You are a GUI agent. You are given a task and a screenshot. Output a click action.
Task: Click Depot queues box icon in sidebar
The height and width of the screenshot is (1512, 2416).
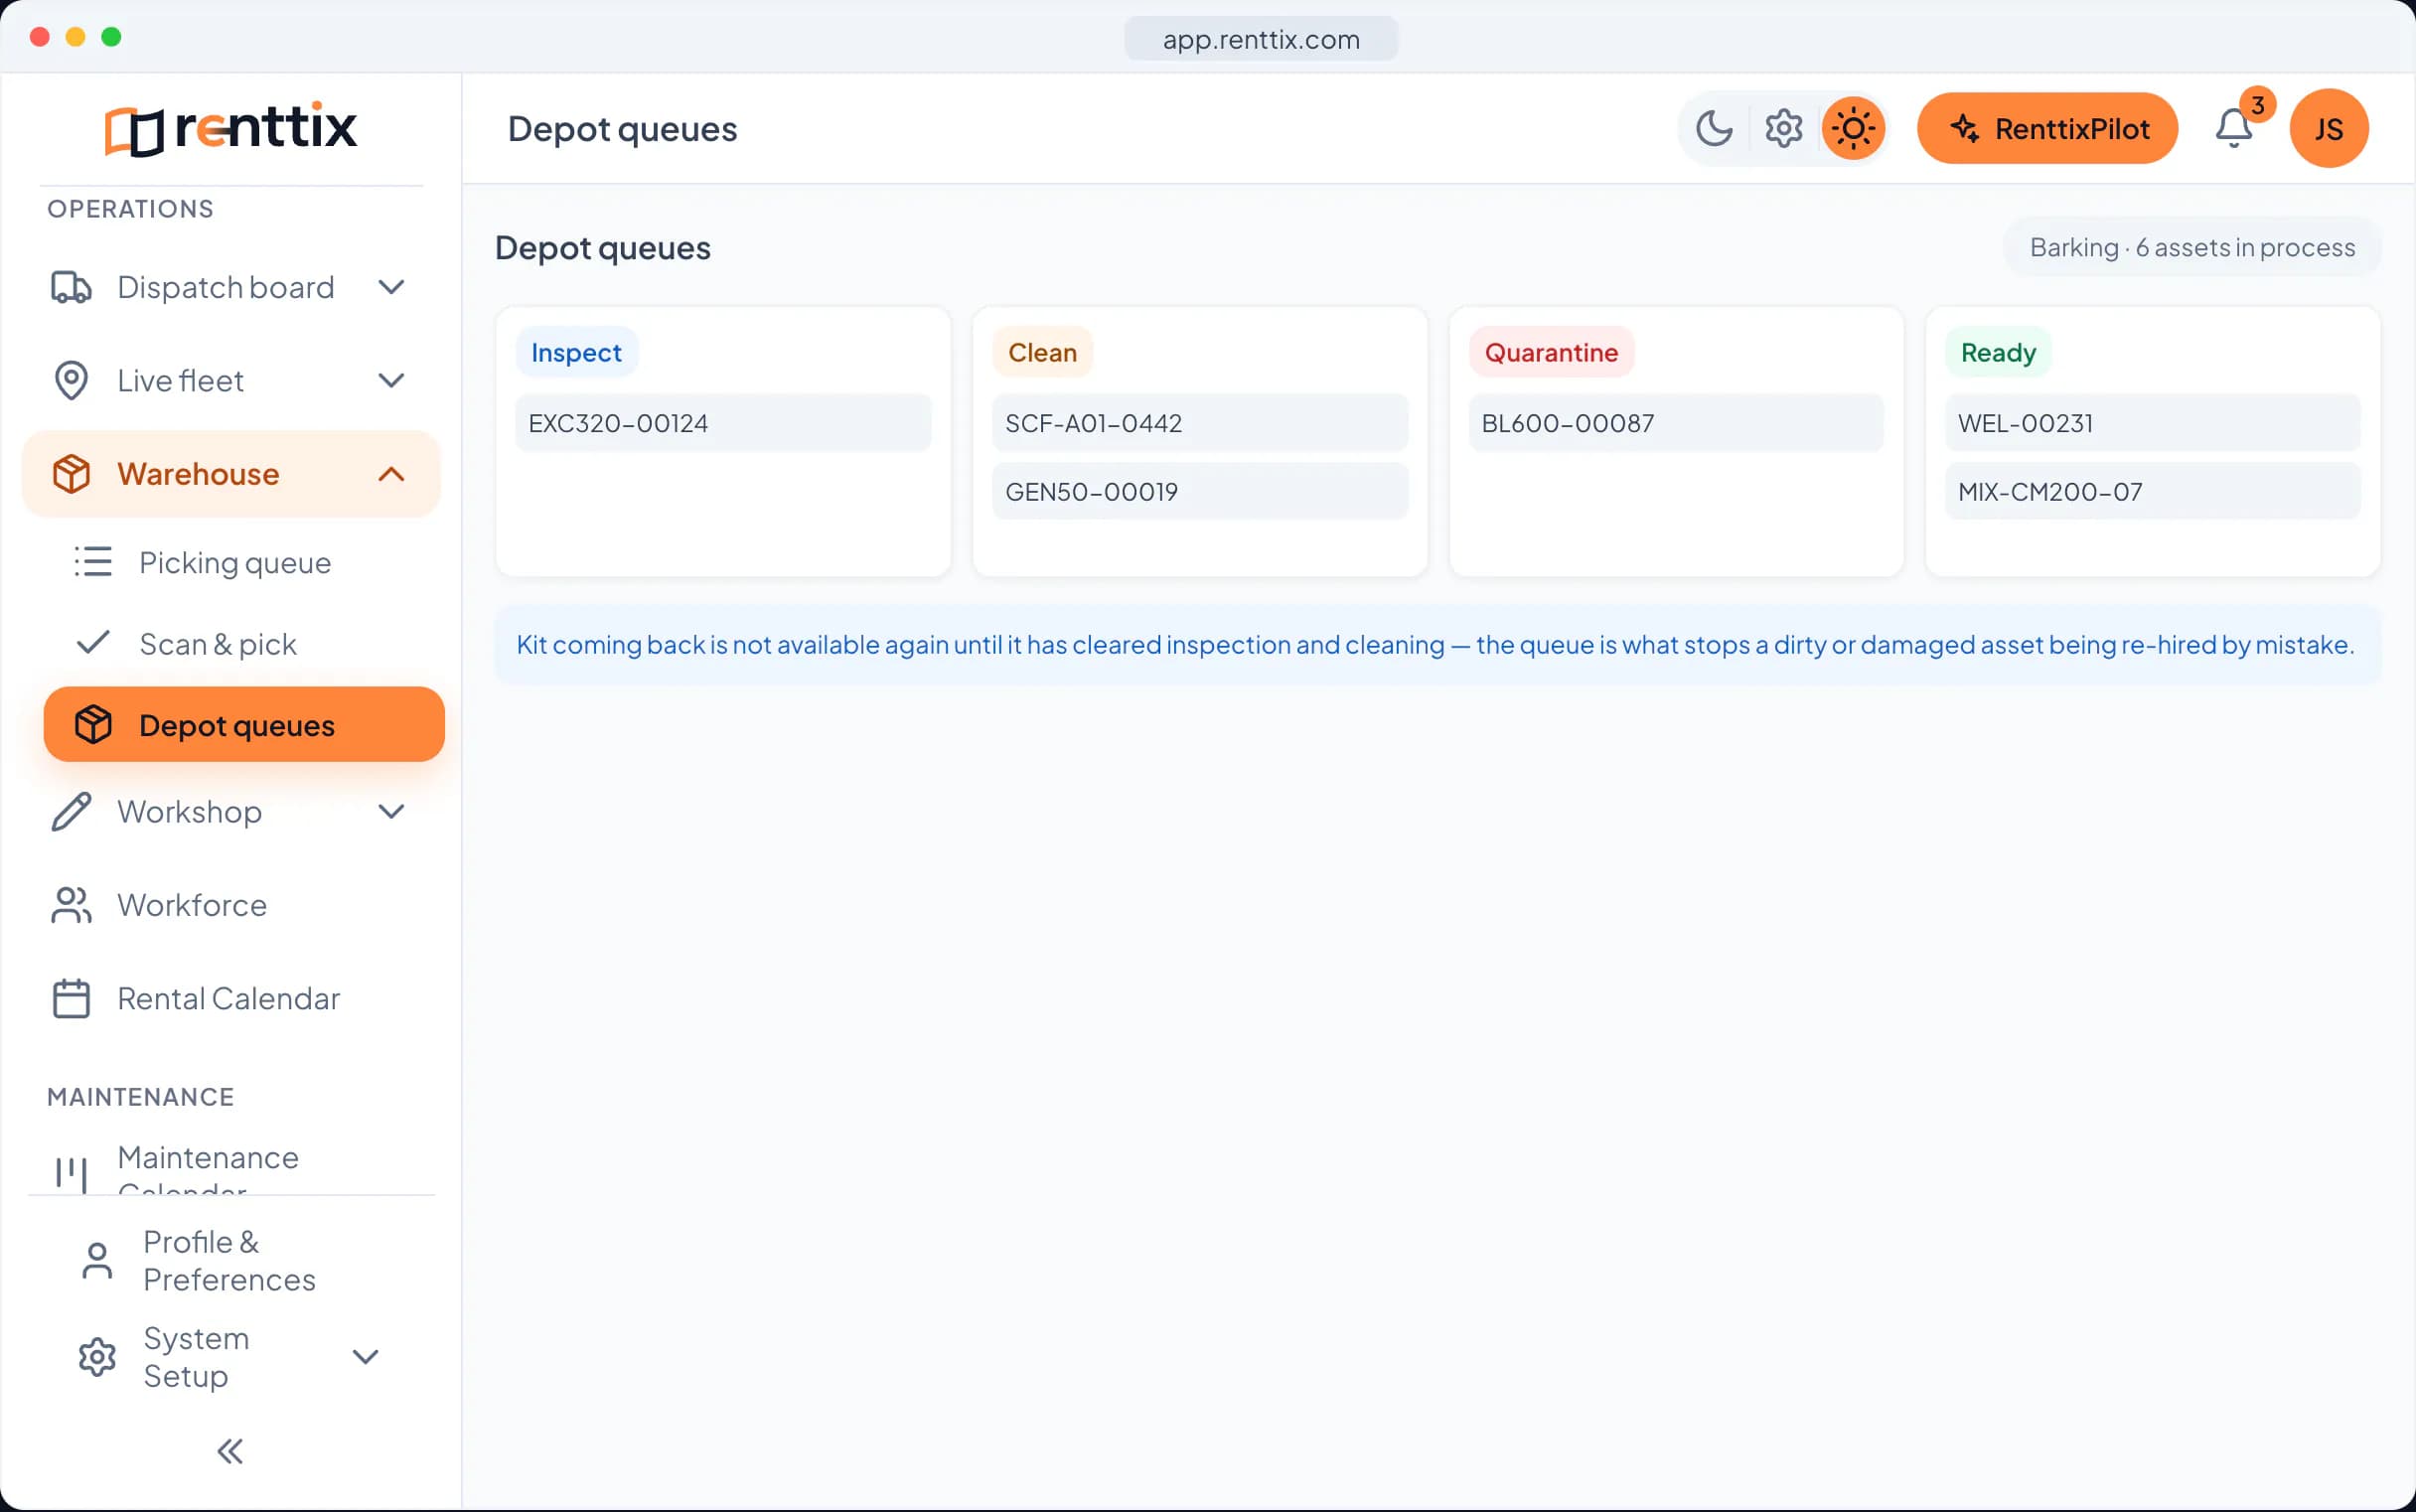point(93,725)
